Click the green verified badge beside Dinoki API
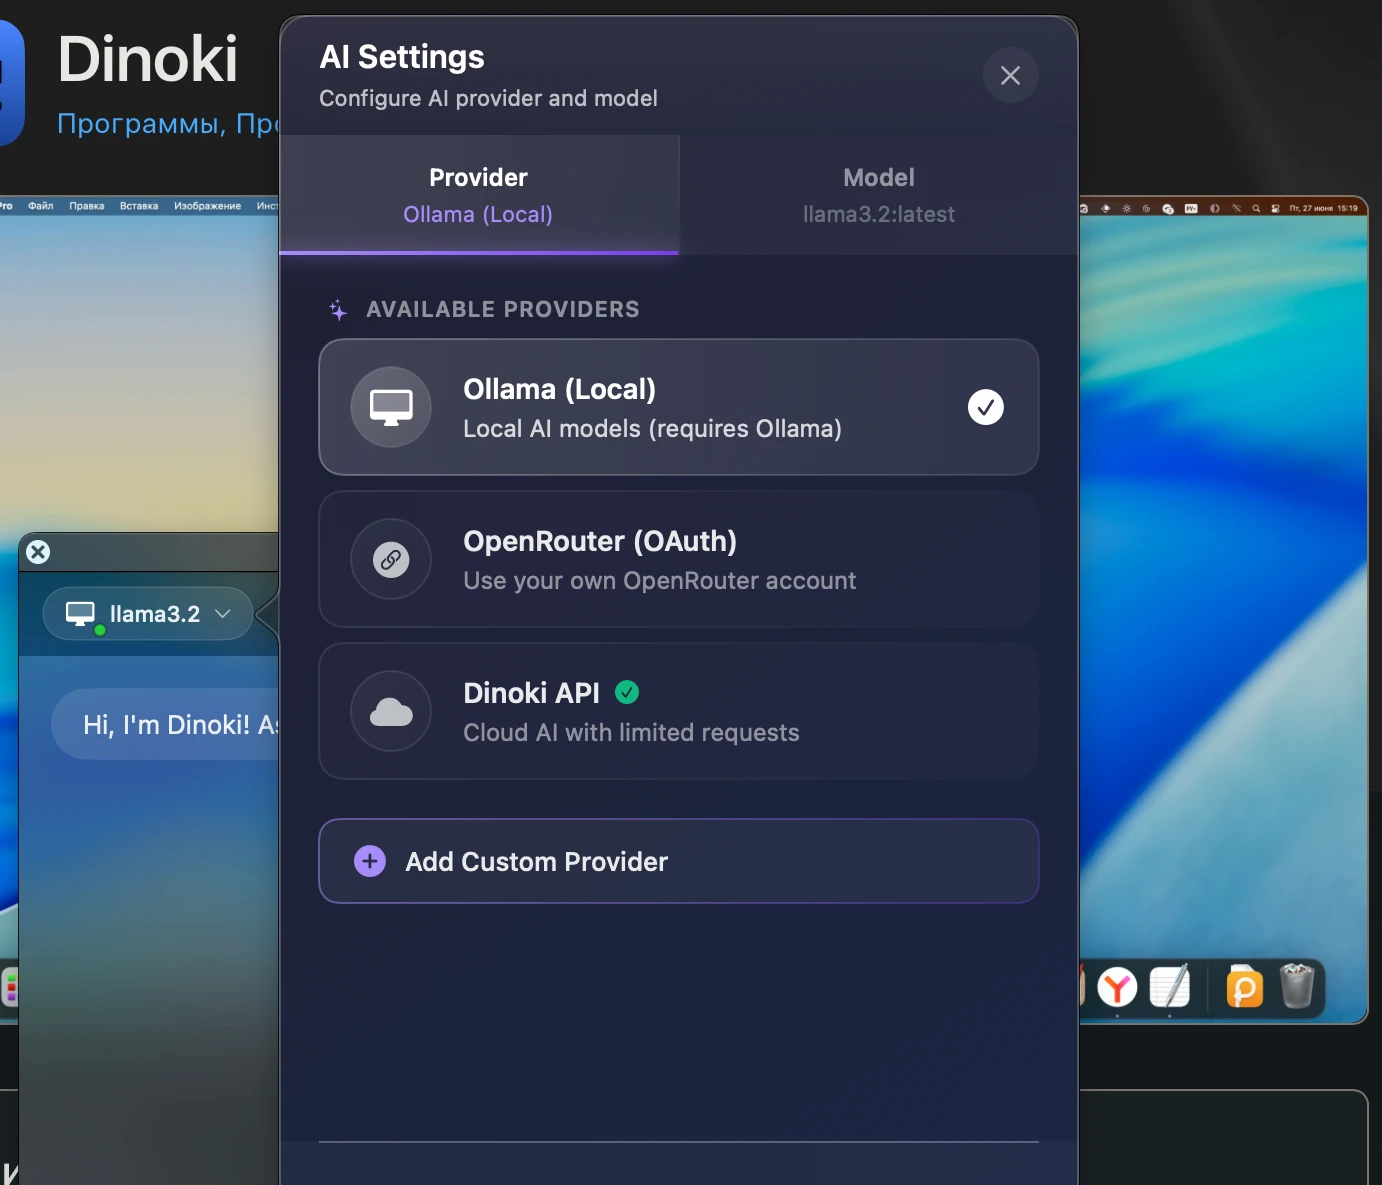The image size is (1382, 1185). [627, 692]
